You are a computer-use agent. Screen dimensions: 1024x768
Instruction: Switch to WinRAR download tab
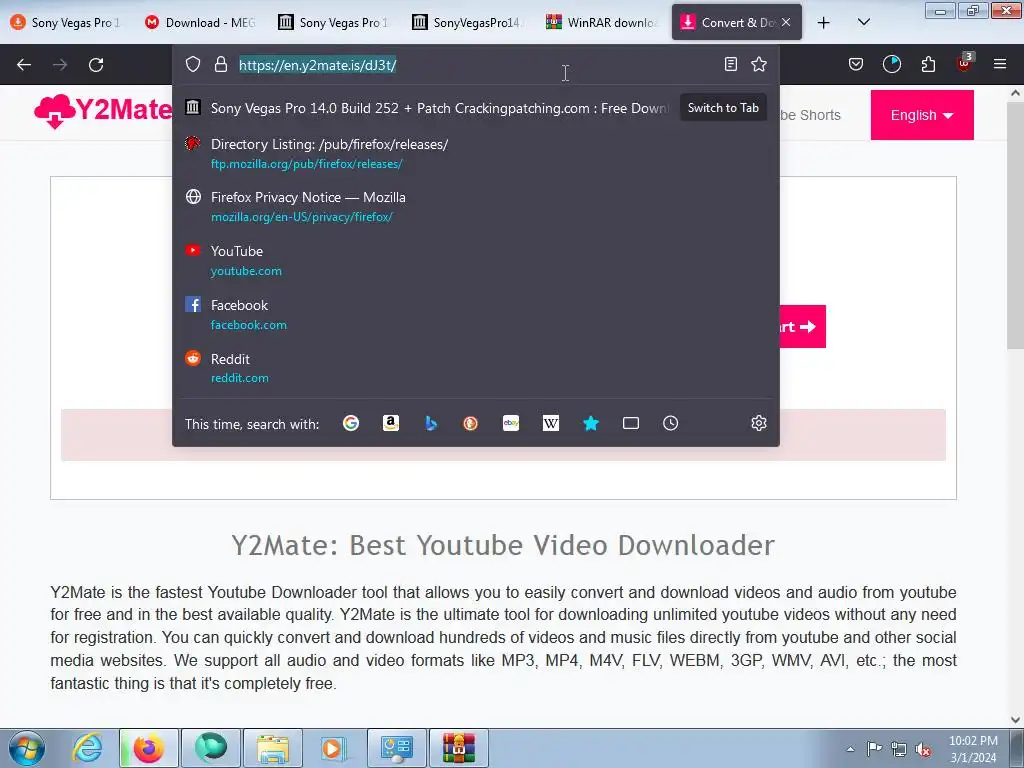coord(601,23)
